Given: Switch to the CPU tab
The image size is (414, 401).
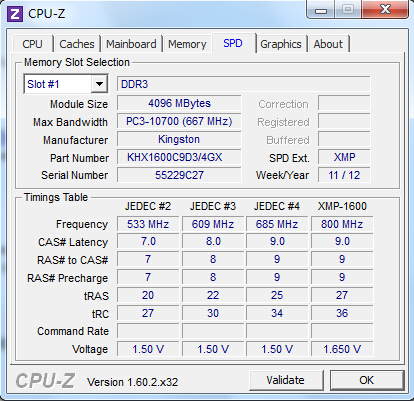Looking at the screenshot, I should [x=32, y=44].
